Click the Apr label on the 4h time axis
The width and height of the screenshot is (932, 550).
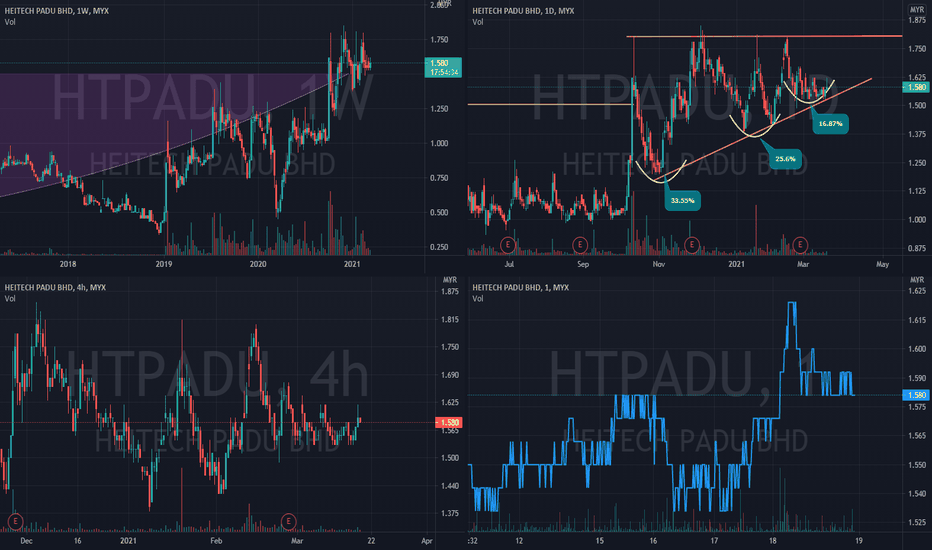[x=426, y=540]
